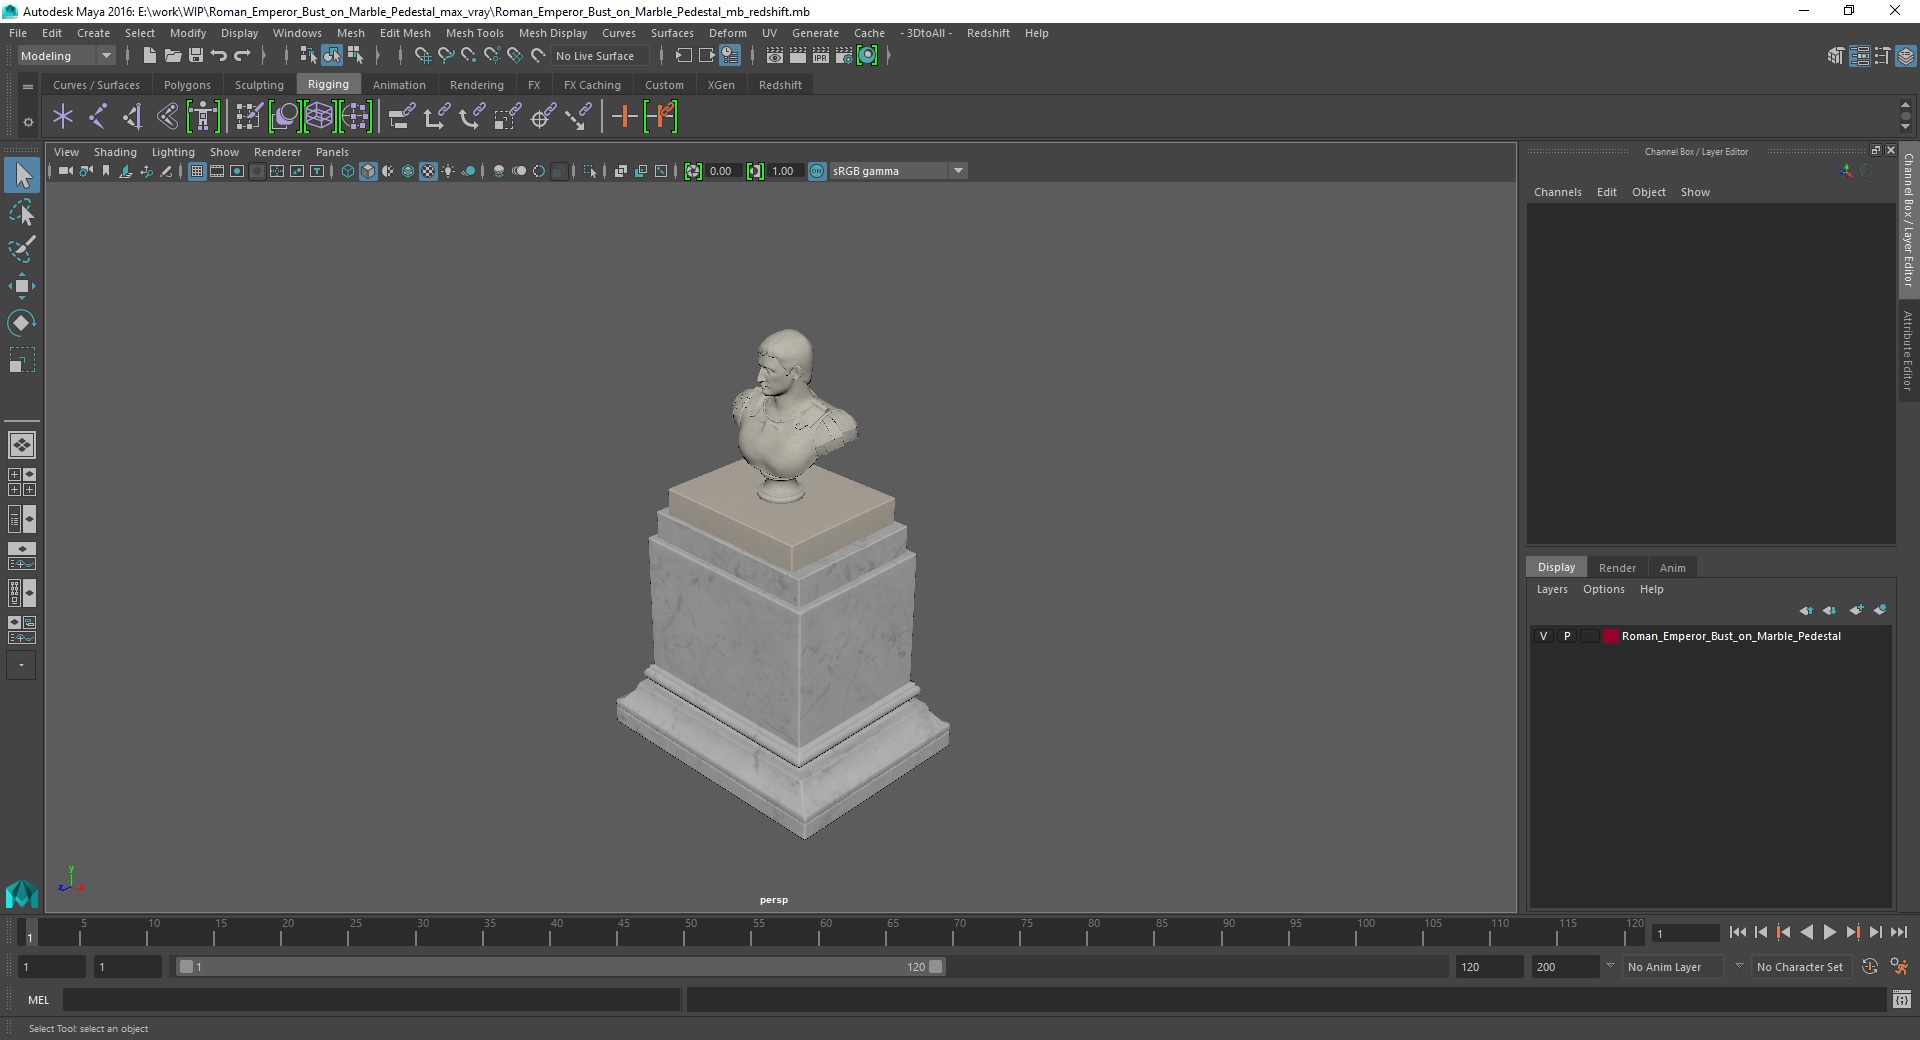
Task: Toggle smooth shade all in viewport
Action: [x=368, y=171]
